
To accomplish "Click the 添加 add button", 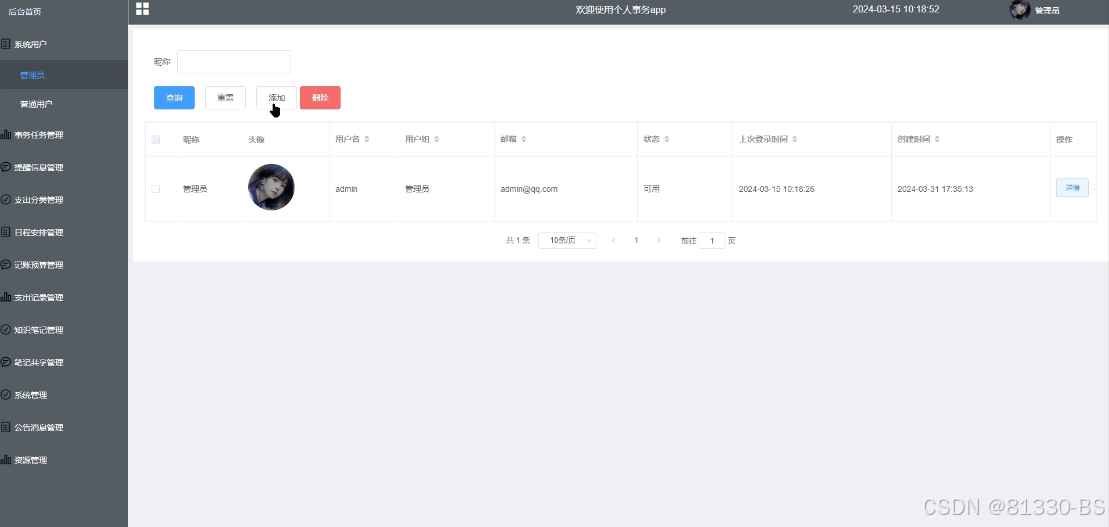I will tap(277, 98).
